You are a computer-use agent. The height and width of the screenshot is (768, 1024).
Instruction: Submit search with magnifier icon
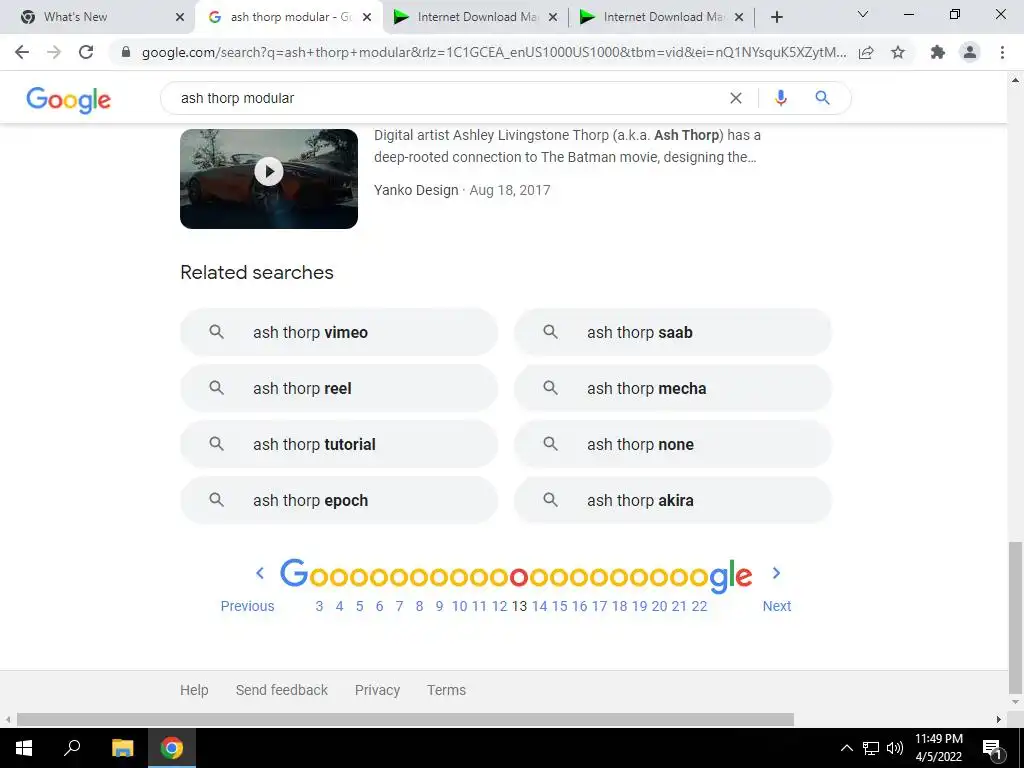coord(822,98)
